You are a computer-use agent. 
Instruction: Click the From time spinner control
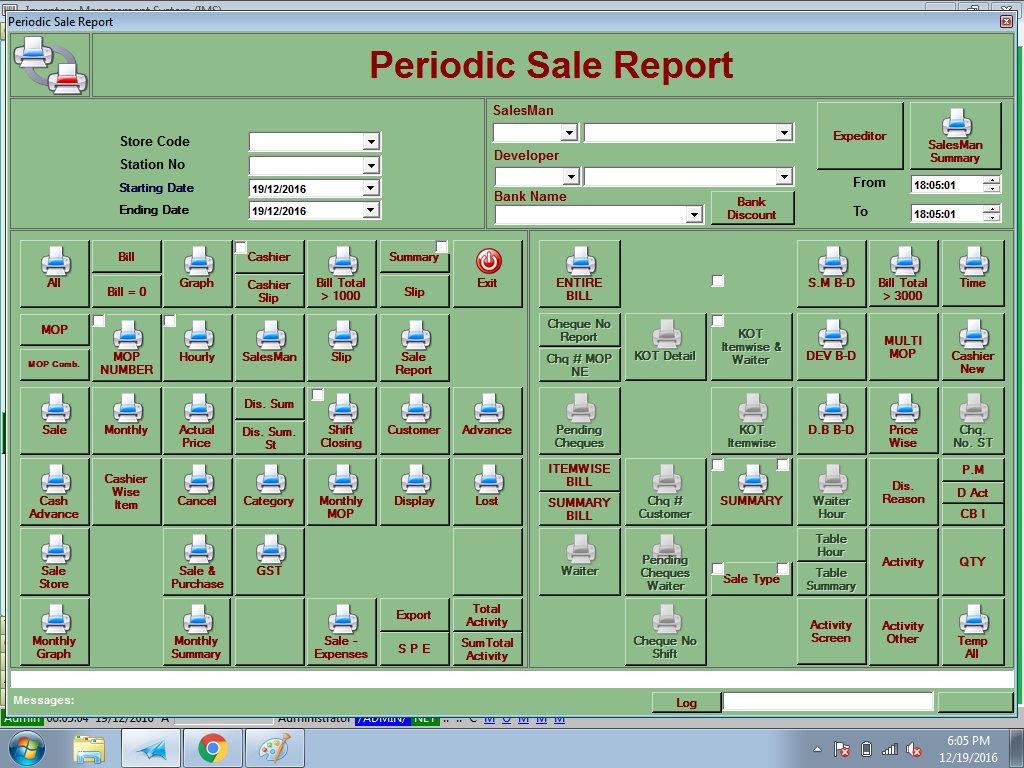pyautogui.click(x=992, y=184)
